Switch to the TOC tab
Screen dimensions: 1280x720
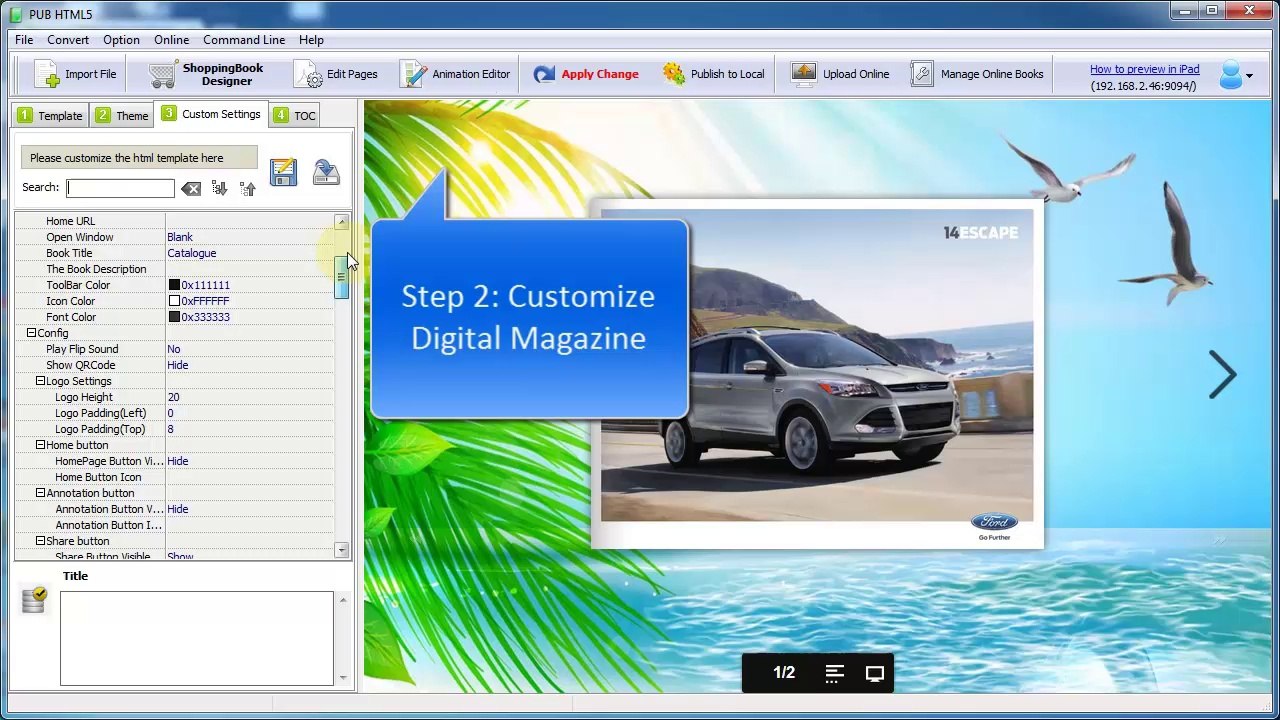point(295,116)
